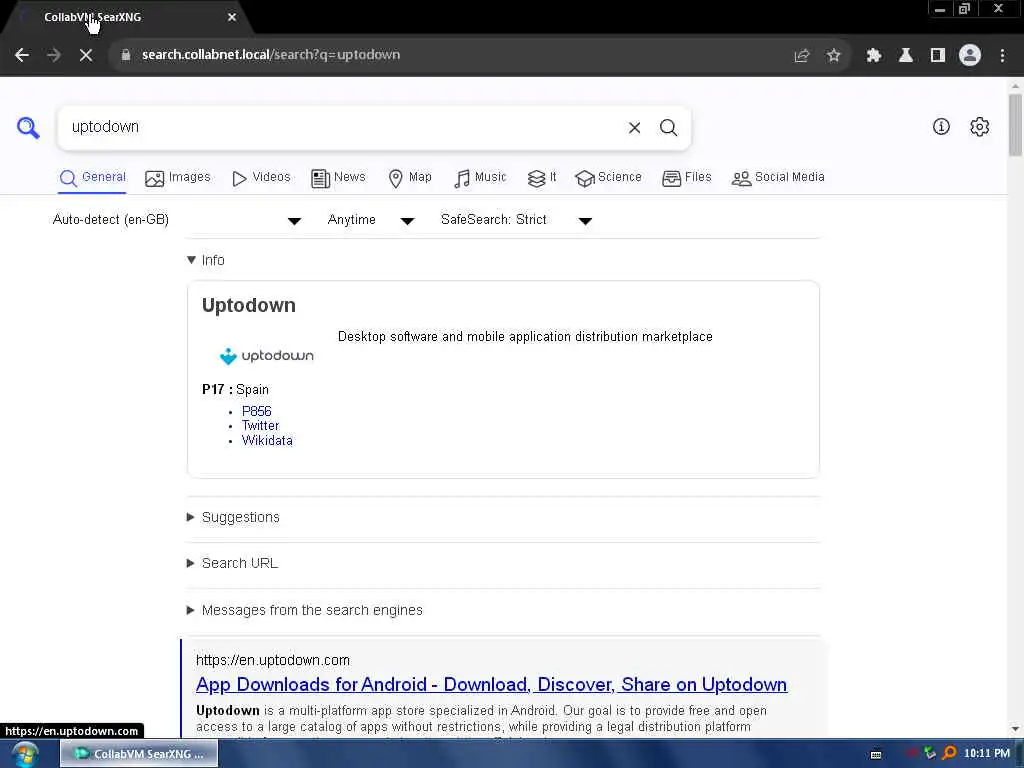Viewport: 1024px width, 768px height.
Task: Toggle the browser side panel icon
Action: pyautogui.click(x=938, y=56)
